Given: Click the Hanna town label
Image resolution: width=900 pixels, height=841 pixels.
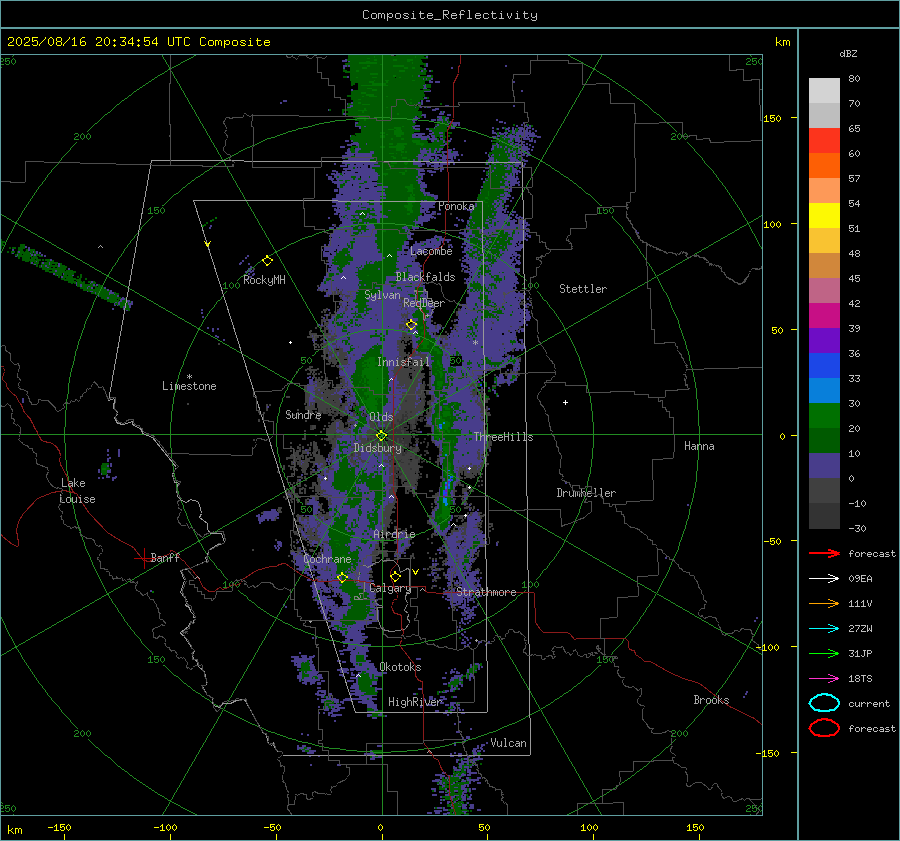Looking at the screenshot, I should 699,446.
